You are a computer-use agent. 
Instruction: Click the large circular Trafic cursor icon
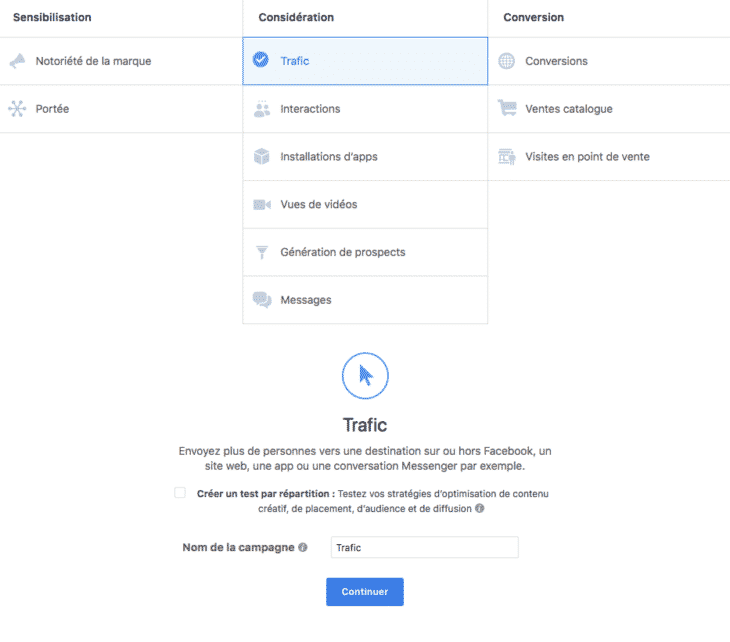[x=365, y=376]
